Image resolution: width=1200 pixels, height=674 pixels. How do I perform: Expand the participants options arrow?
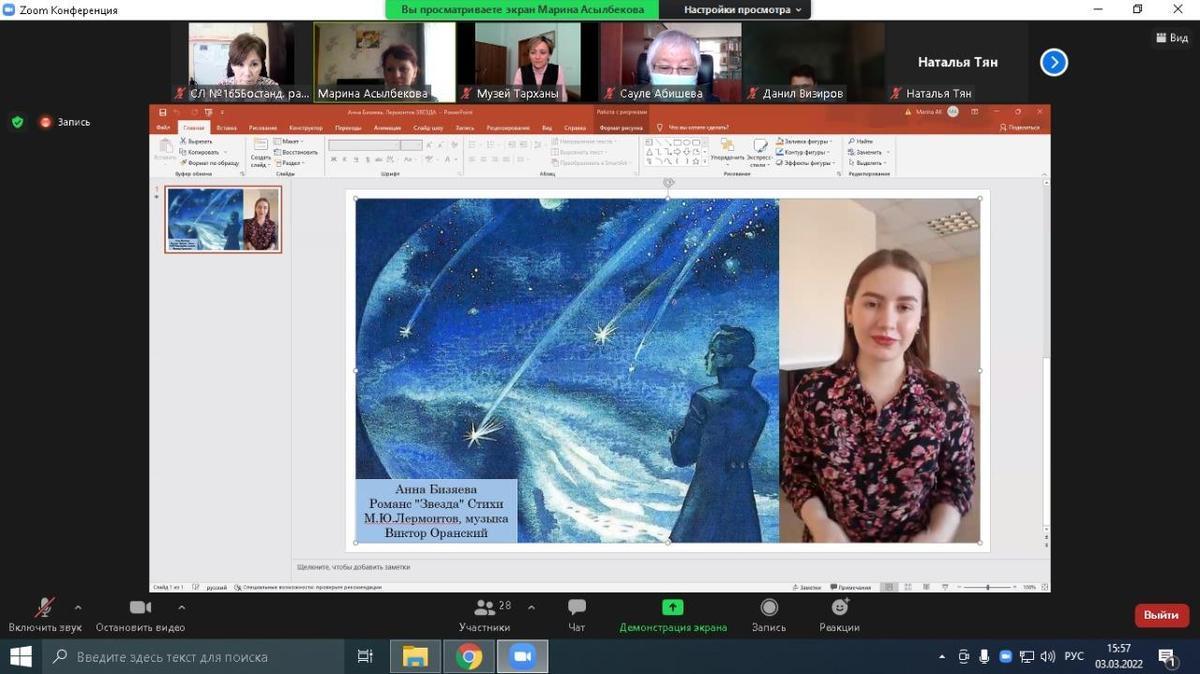(531, 607)
